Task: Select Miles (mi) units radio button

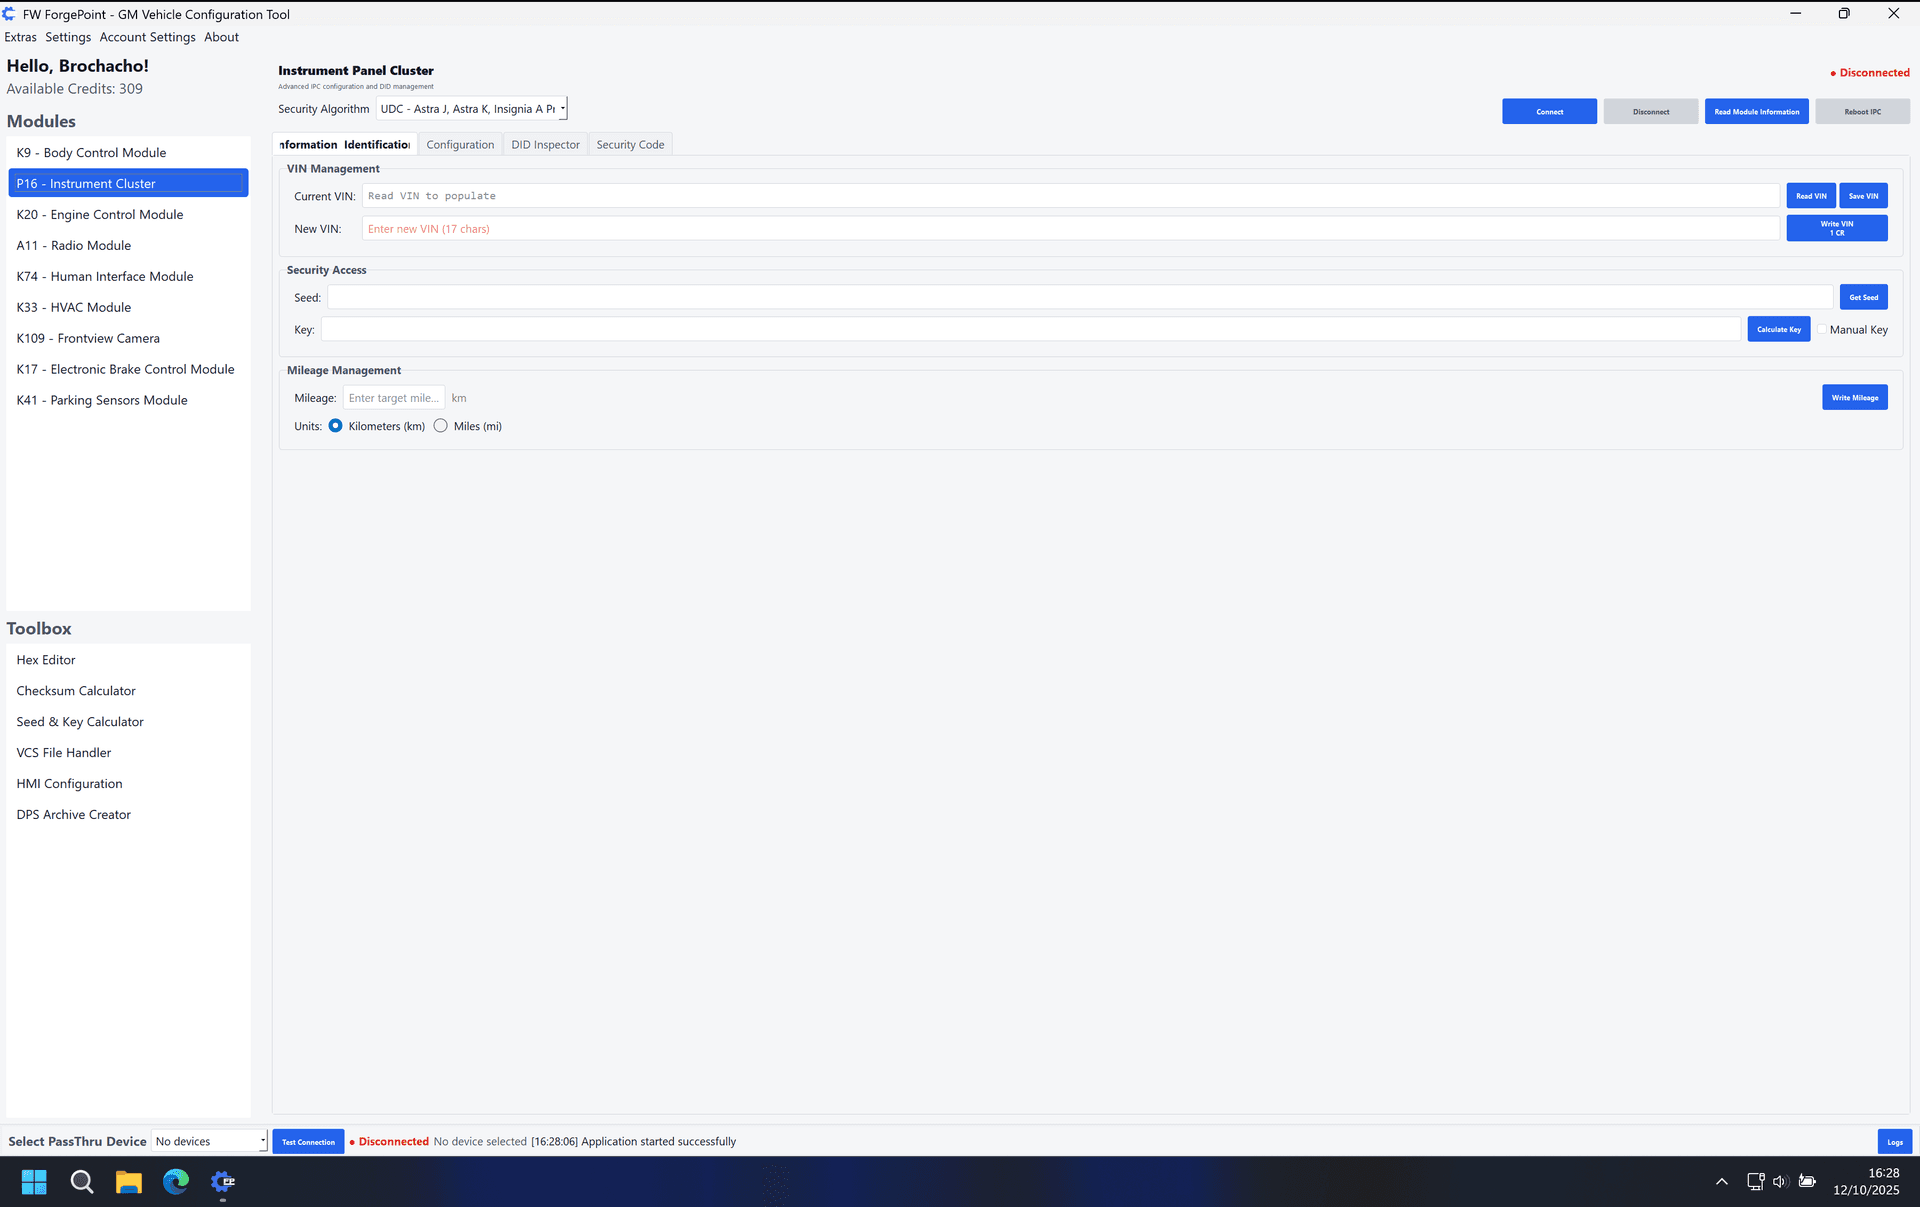Action: [441, 426]
